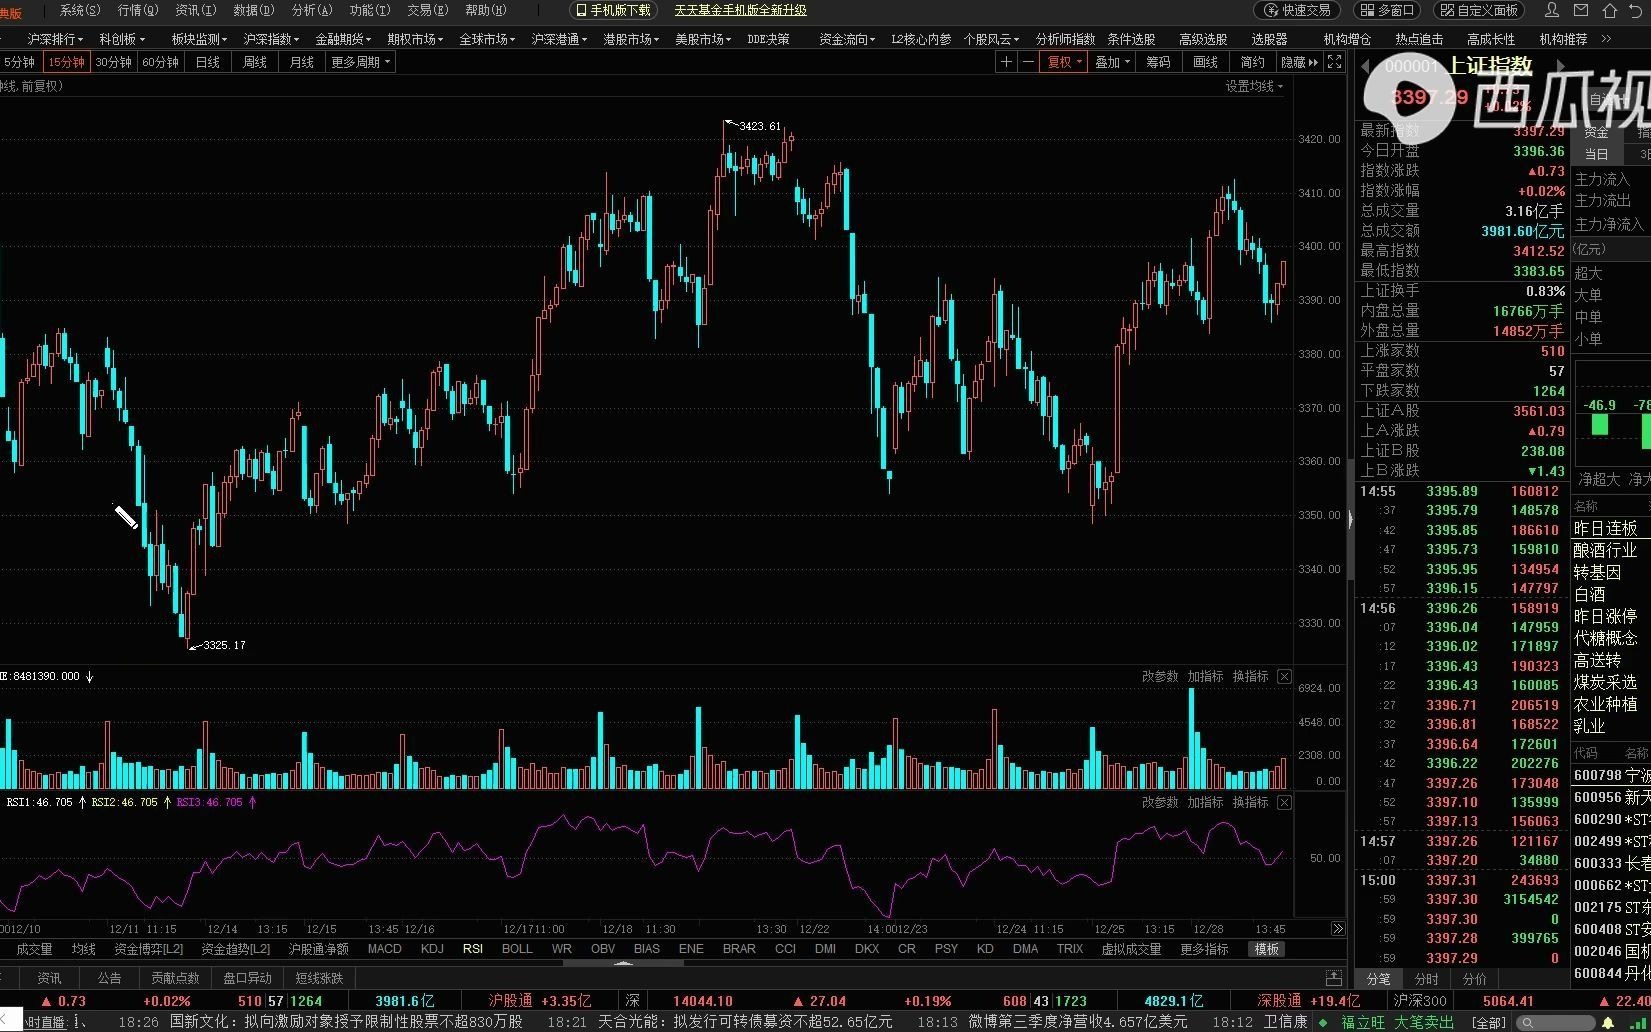The image size is (1651, 1032).
Task: Go to previous stock arrow
Action: [1365, 66]
